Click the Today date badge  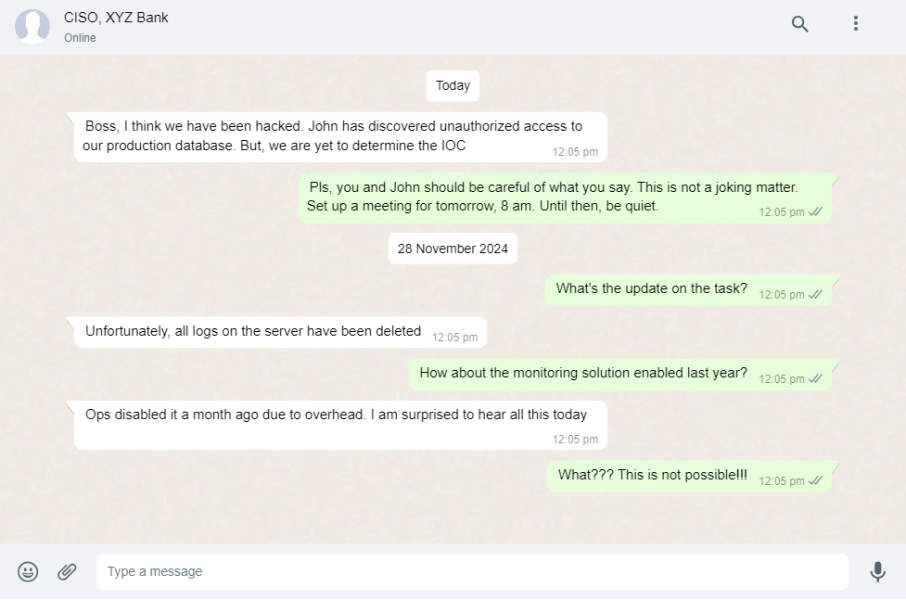(x=453, y=86)
